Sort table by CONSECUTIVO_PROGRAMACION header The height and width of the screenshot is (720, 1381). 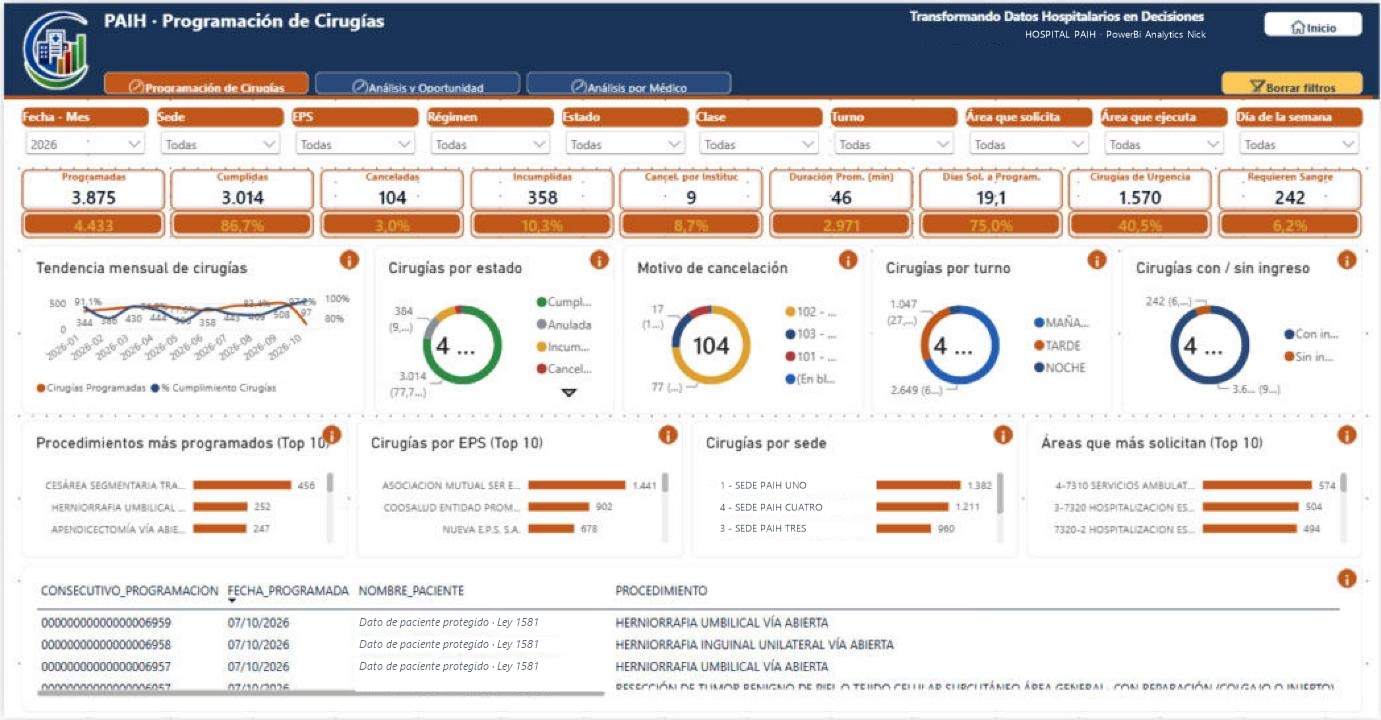pyautogui.click(x=129, y=591)
